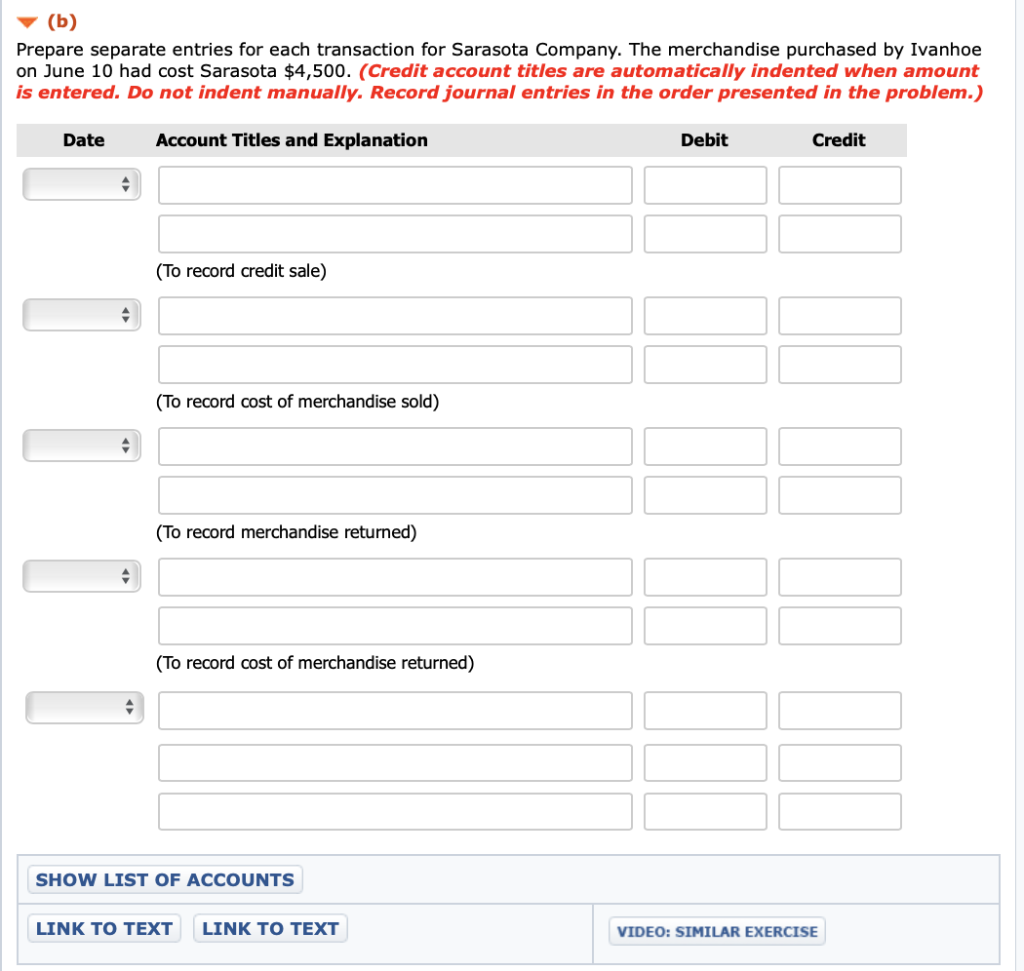Viewport: 1024px width, 971px height.
Task: Click the Credit field in the final journal row
Action: coord(840,811)
